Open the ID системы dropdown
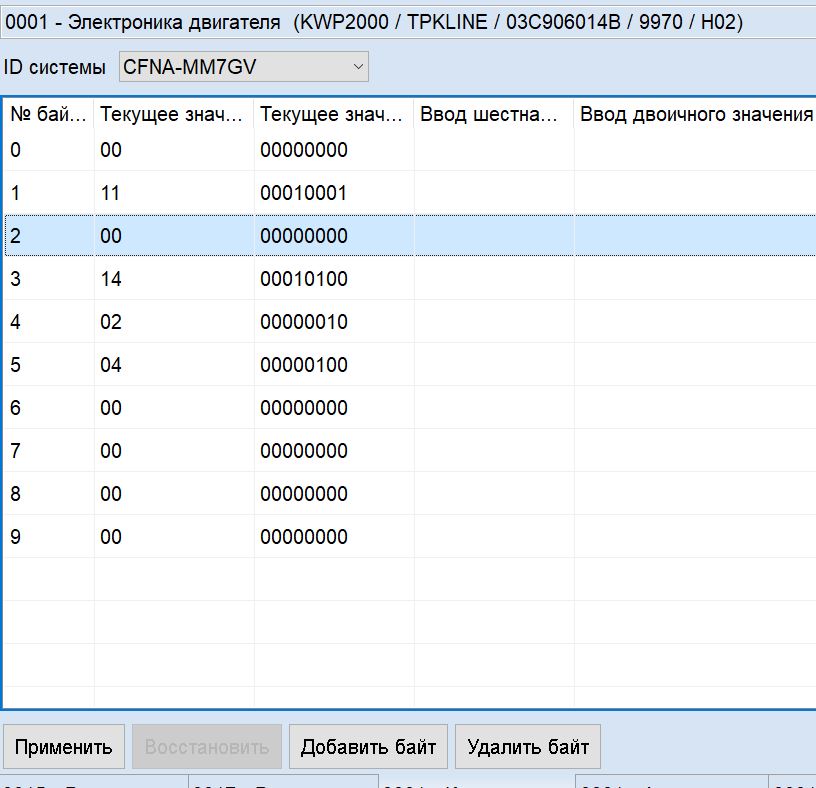 (x=244, y=67)
